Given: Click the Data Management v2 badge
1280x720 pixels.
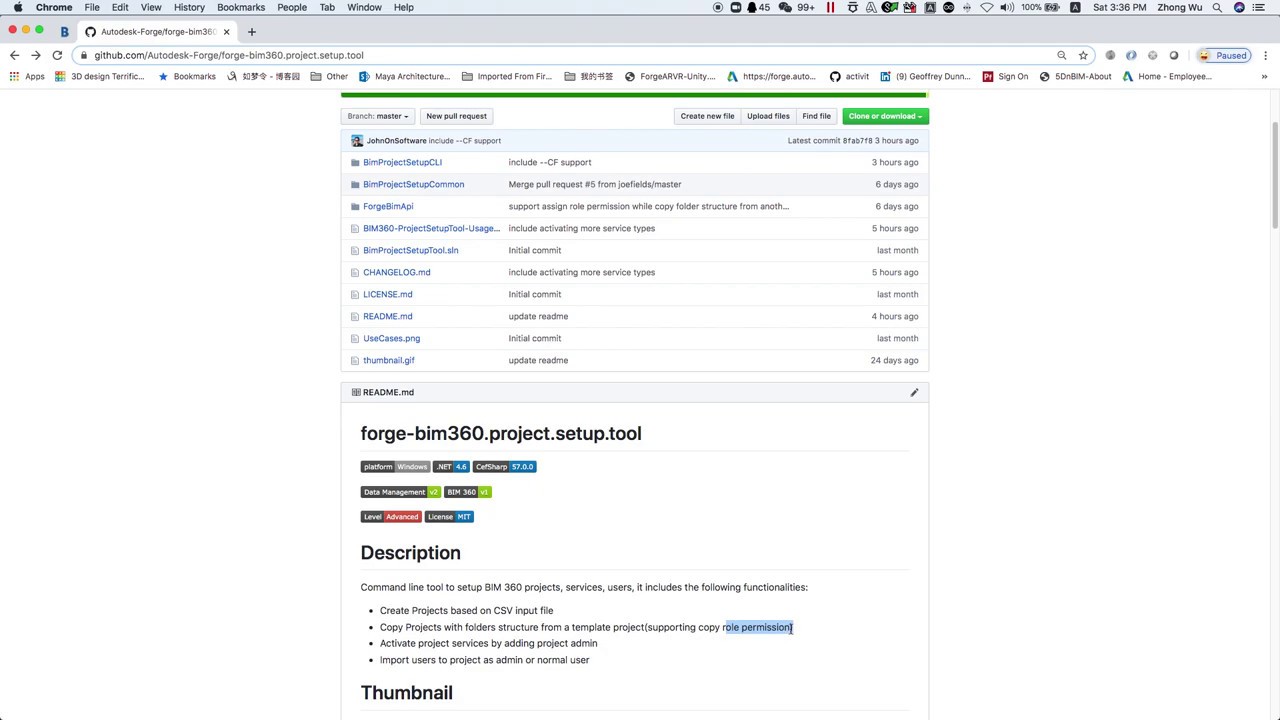Looking at the screenshot, I should click(401, 492).
